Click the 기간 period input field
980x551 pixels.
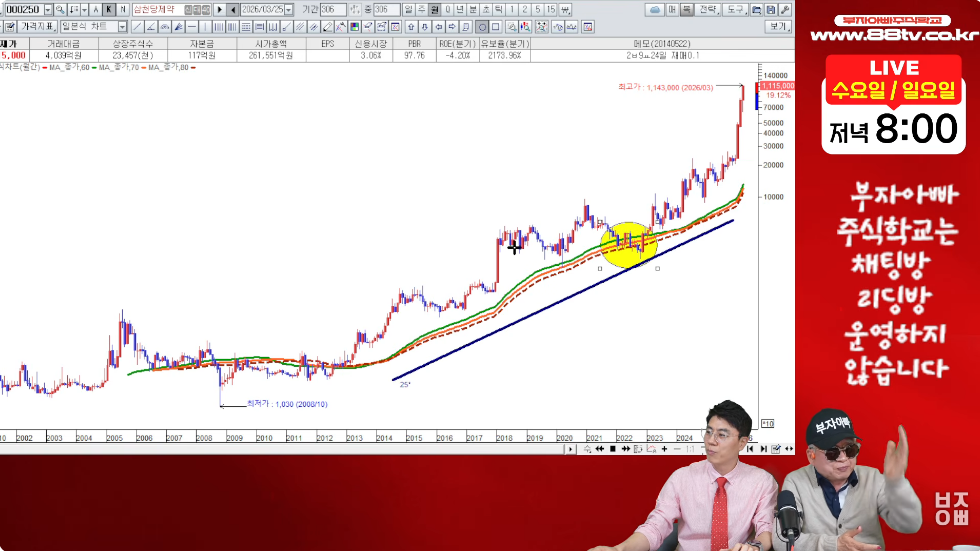click(332, 10)
